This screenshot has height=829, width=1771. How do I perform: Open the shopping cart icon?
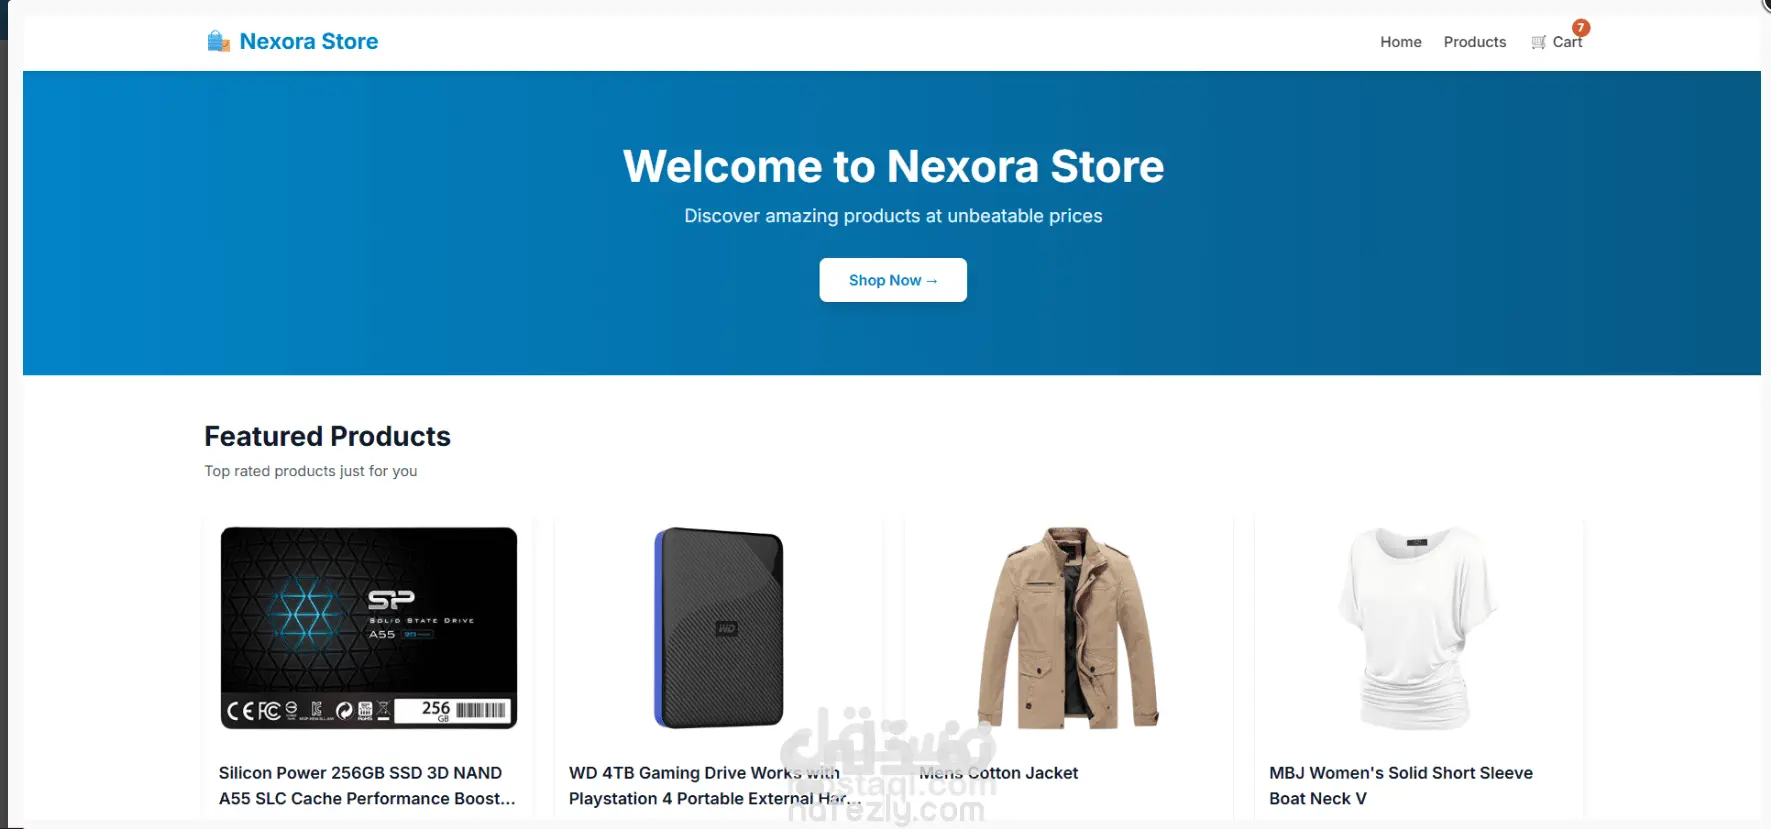tap(1538, 42)
